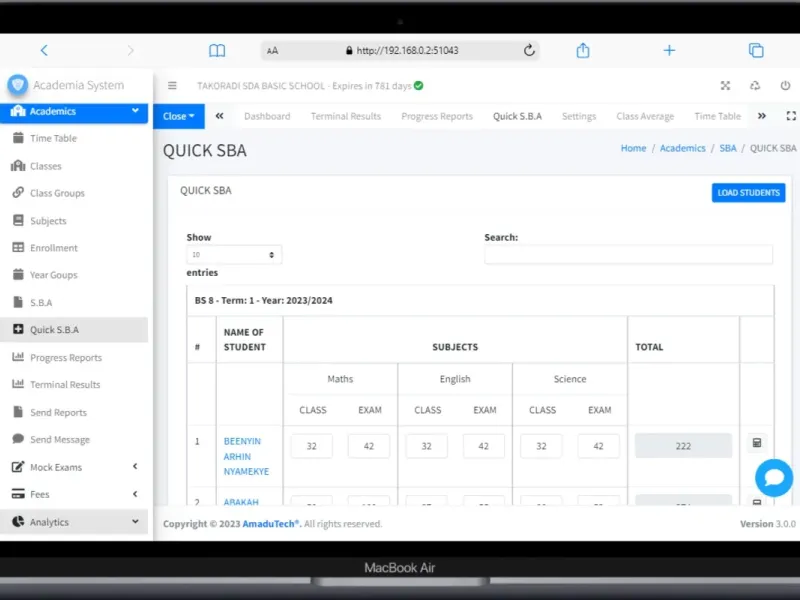Switch to the Time Table tab
Image resolution: width=800 pixels, height=600 pixels.
tap(717, 116)
